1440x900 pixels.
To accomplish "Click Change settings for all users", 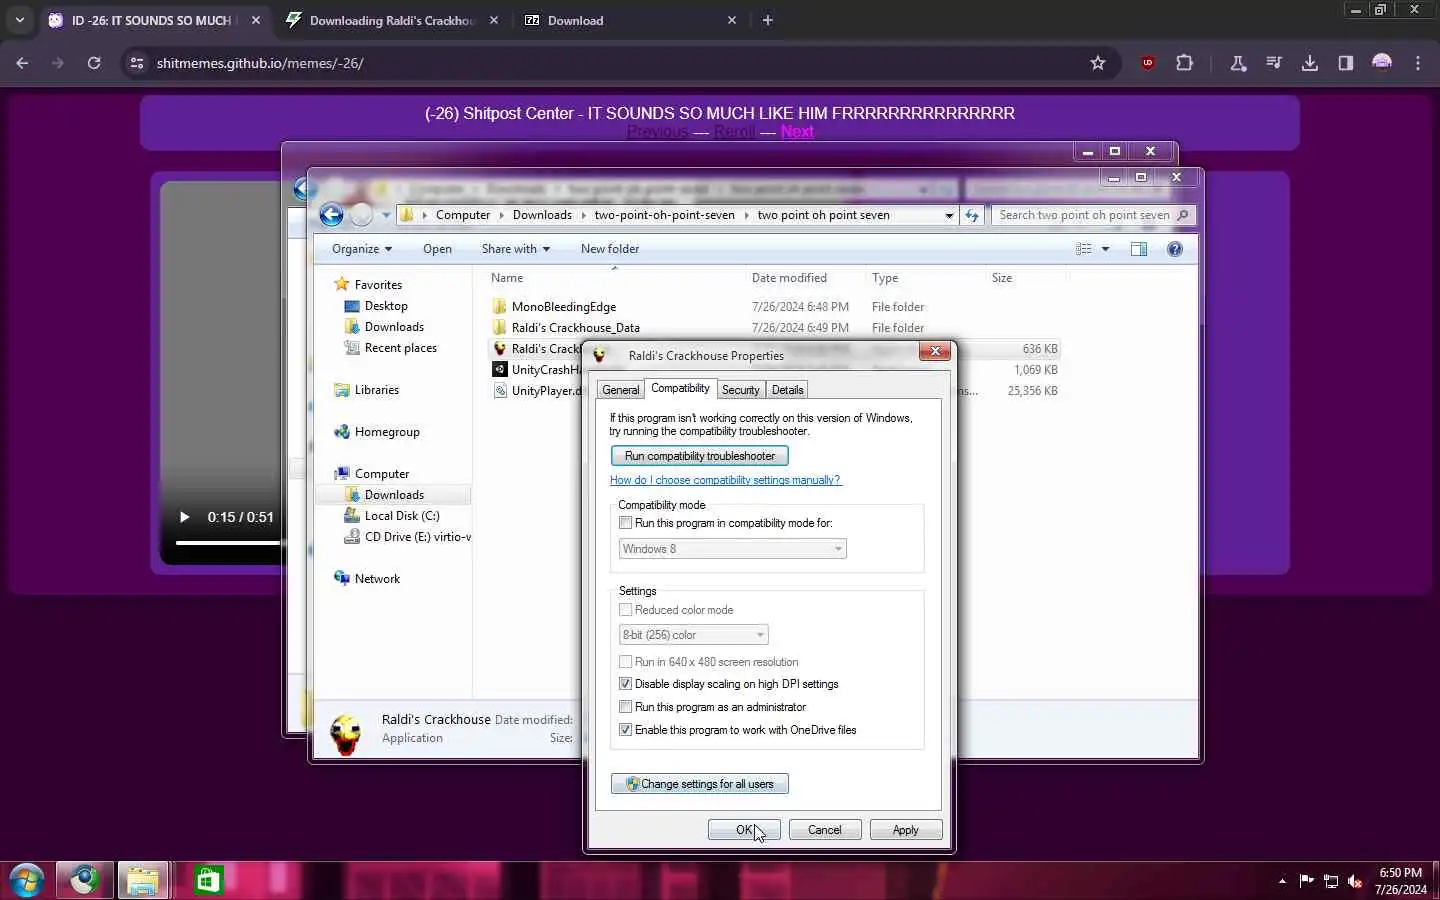I will pos(699,784).
